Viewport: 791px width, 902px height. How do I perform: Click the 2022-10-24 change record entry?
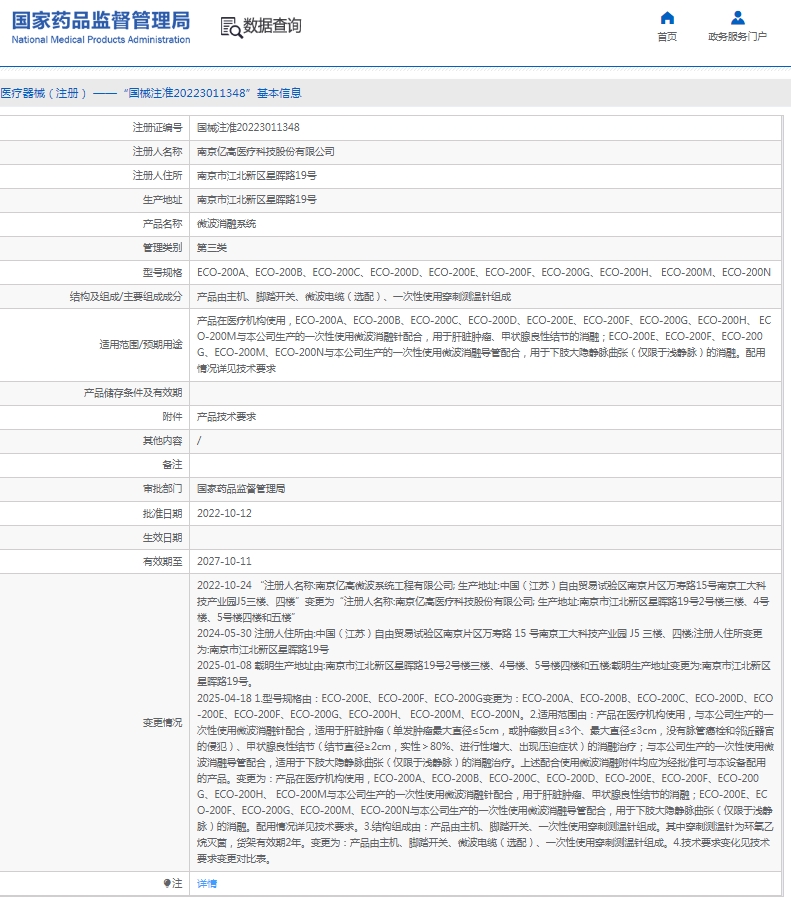pyautogui.click(x=483, y=601)
